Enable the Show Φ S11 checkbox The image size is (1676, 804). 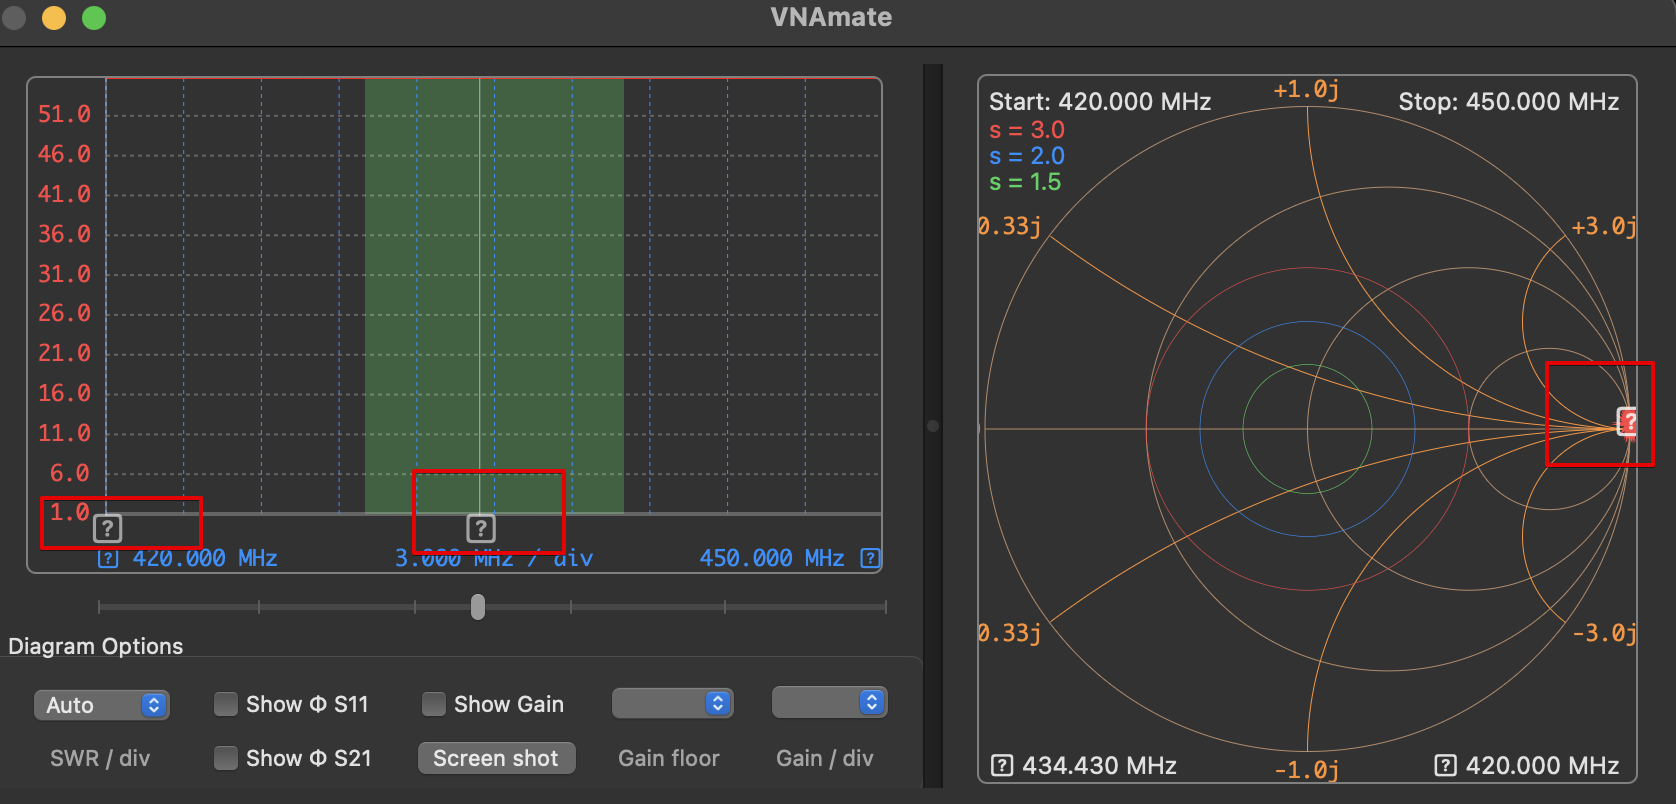click(x=226, y=704)
